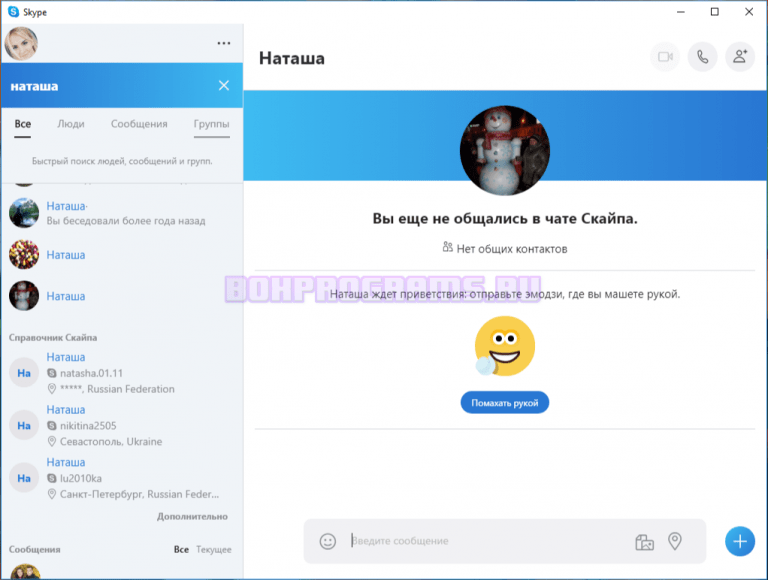Open Наташа contact with snowman avatar

[121, 296]
